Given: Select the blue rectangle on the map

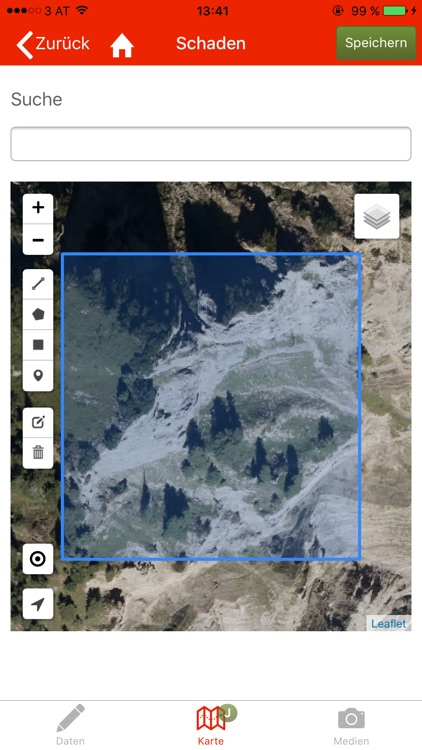Looking at the screenshot, I should [211, 406].
